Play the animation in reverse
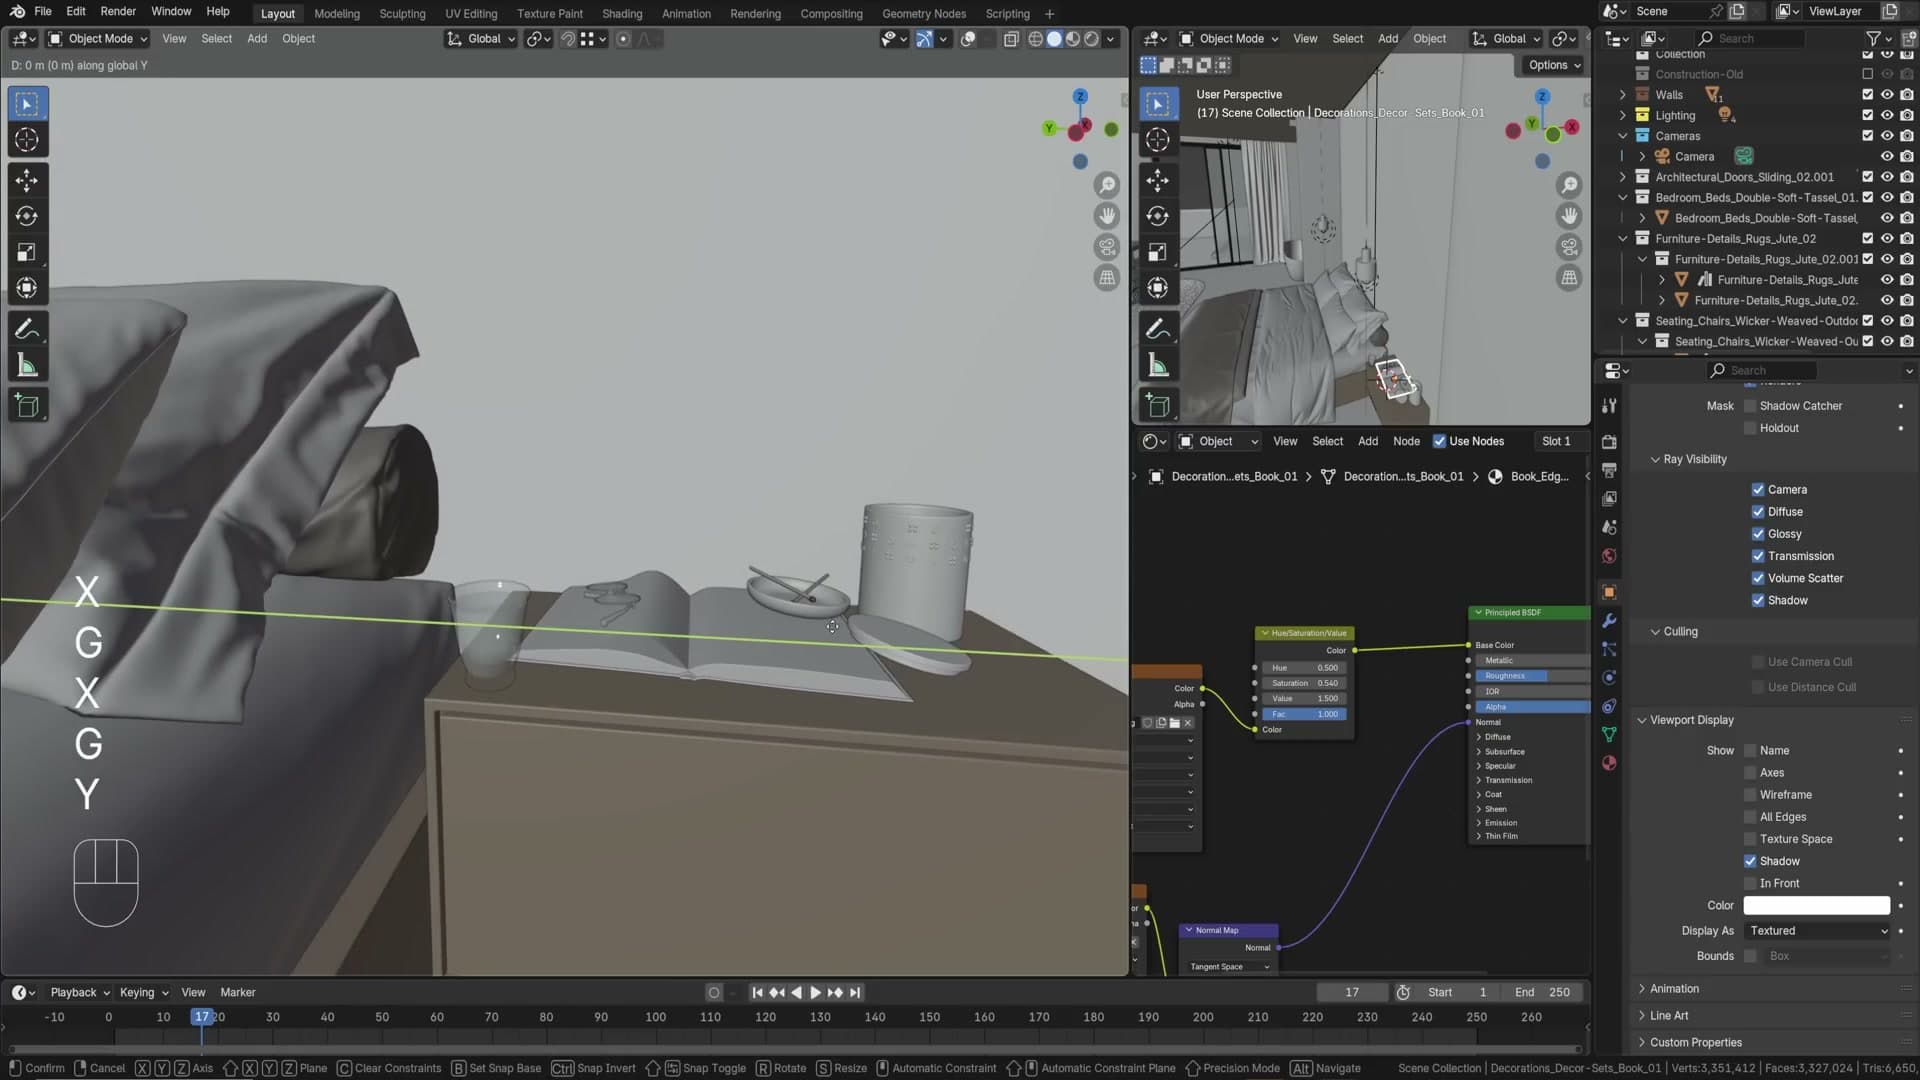Viewport: 1920px width, 1080px height. click(x=796, y=993)
